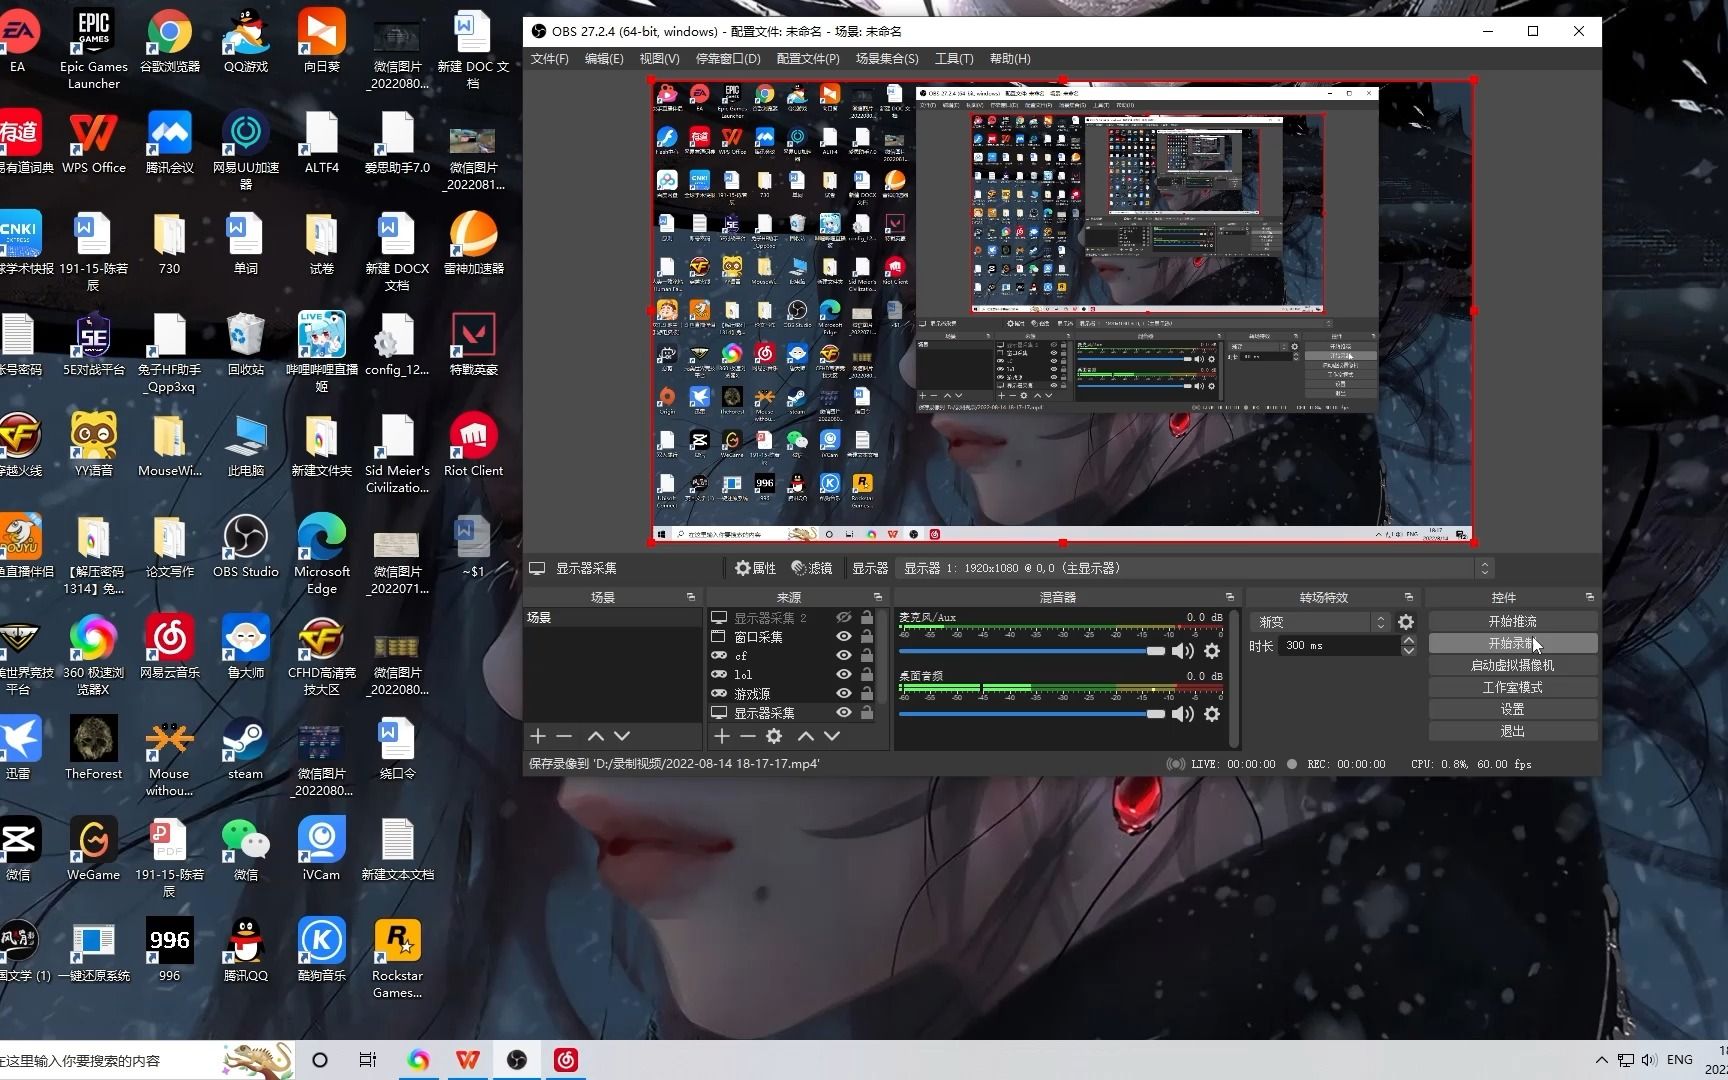Toggle lock on cf source

pyautogui.click(x=867, y=656)
